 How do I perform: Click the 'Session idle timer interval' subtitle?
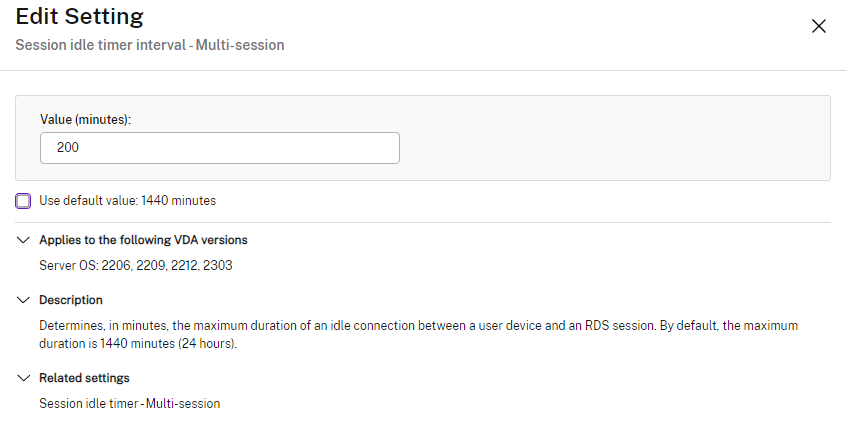(x=150, y=45)
